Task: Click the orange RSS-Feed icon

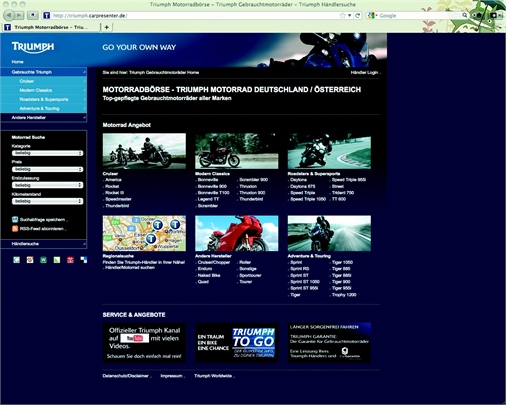Action: pos(15,229)
